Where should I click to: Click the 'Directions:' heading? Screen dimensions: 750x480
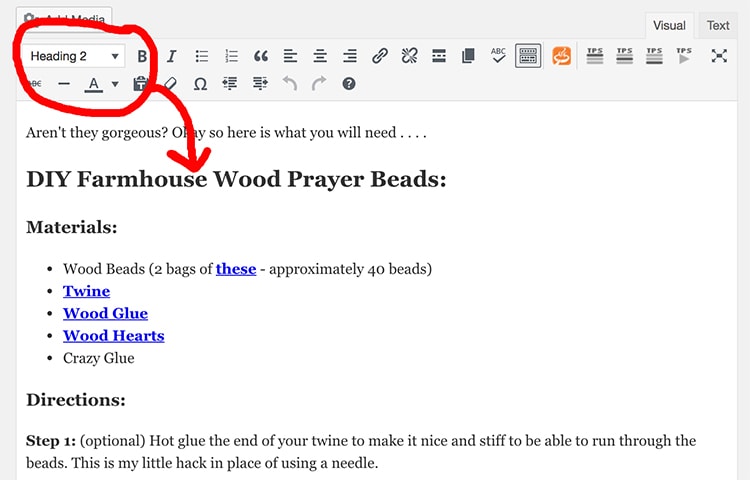76,400
